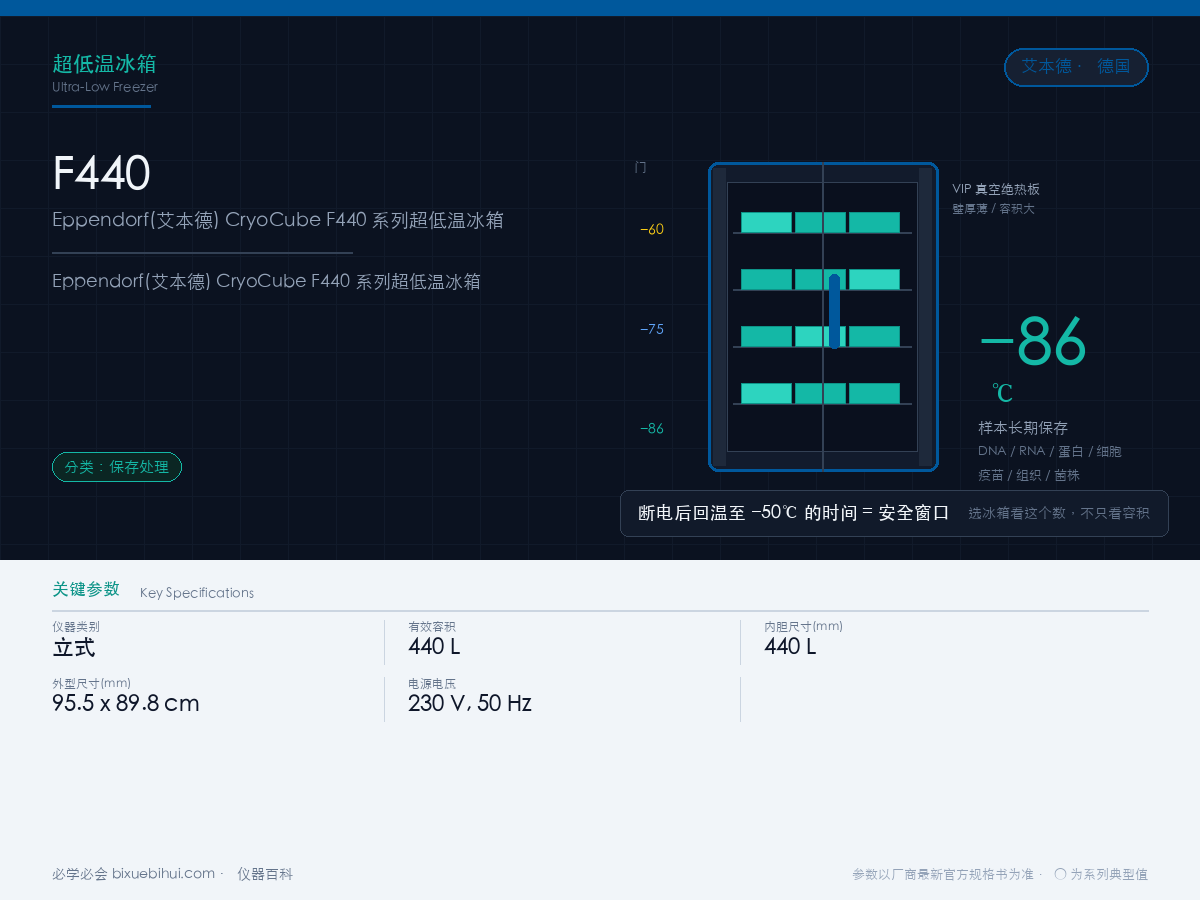Image resolution: width=1200 pixels, height=900 pixels.
Task: Click the 仪器类别 立式 specification
Action: (x=76, y=639)
